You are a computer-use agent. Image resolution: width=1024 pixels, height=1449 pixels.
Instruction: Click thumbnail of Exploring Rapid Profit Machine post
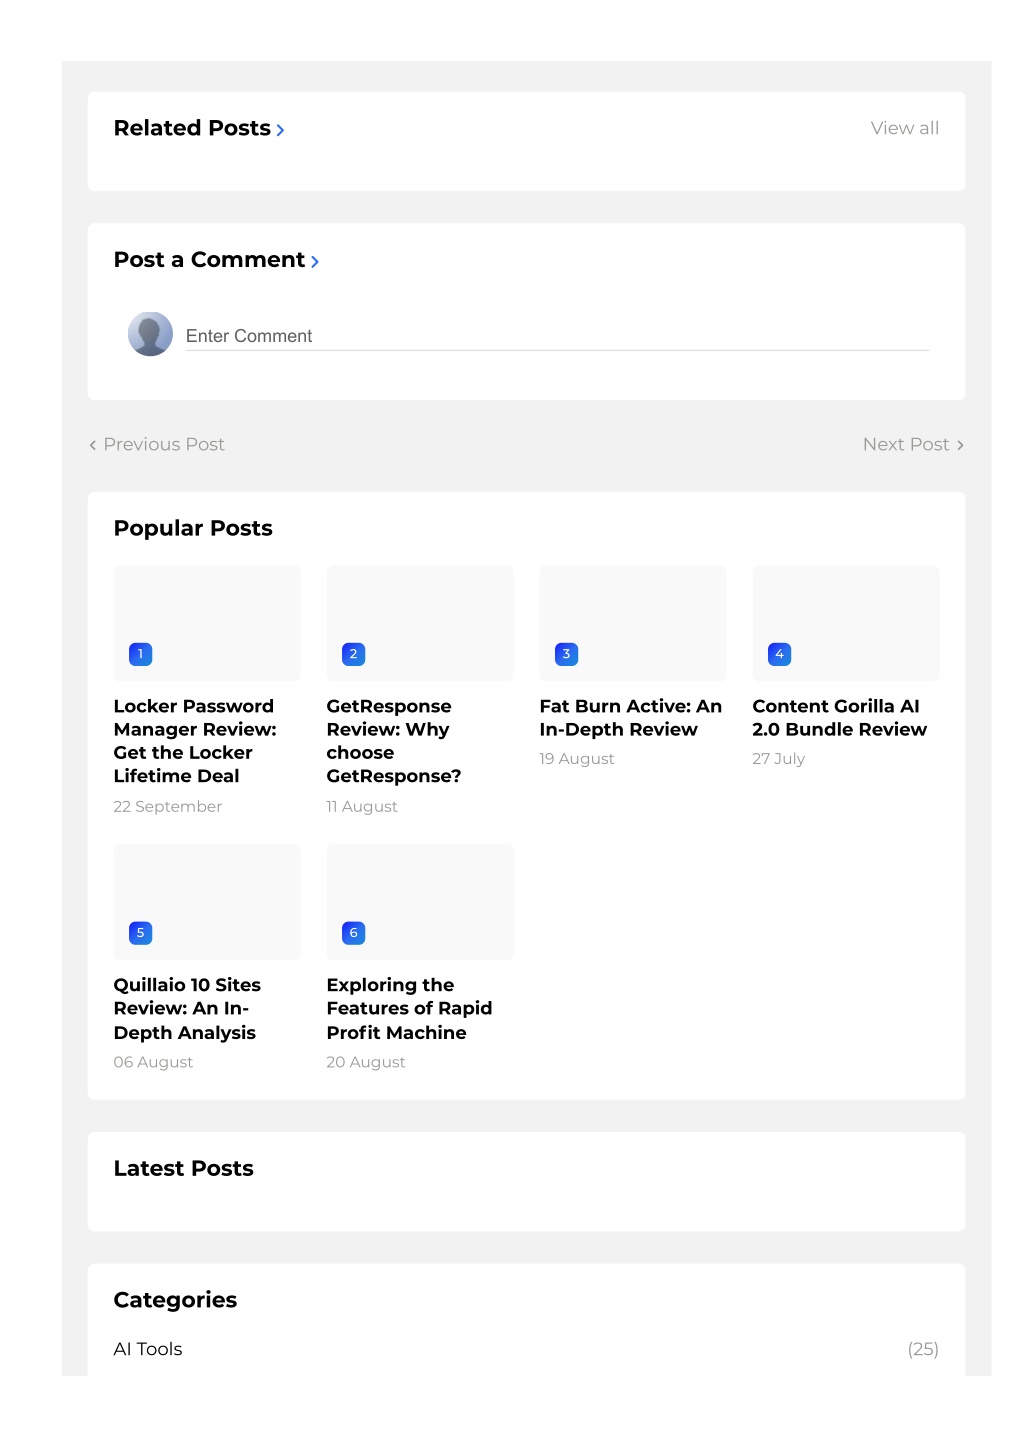(420, 902)
